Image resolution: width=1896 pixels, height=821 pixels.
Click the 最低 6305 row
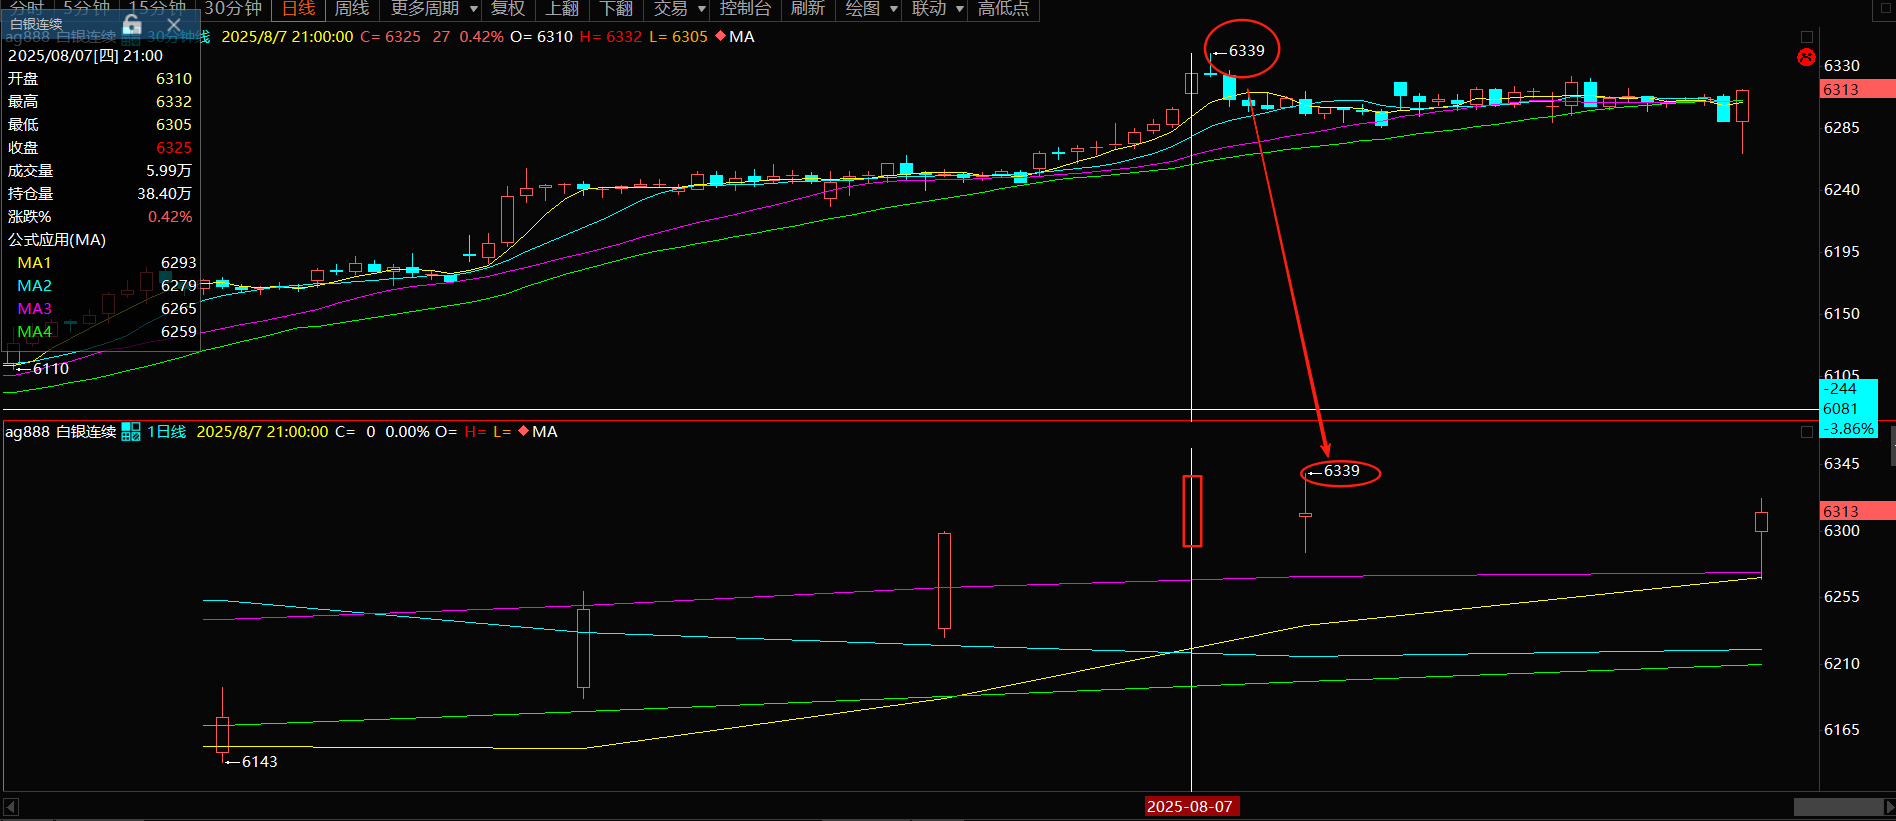(100, 125)
